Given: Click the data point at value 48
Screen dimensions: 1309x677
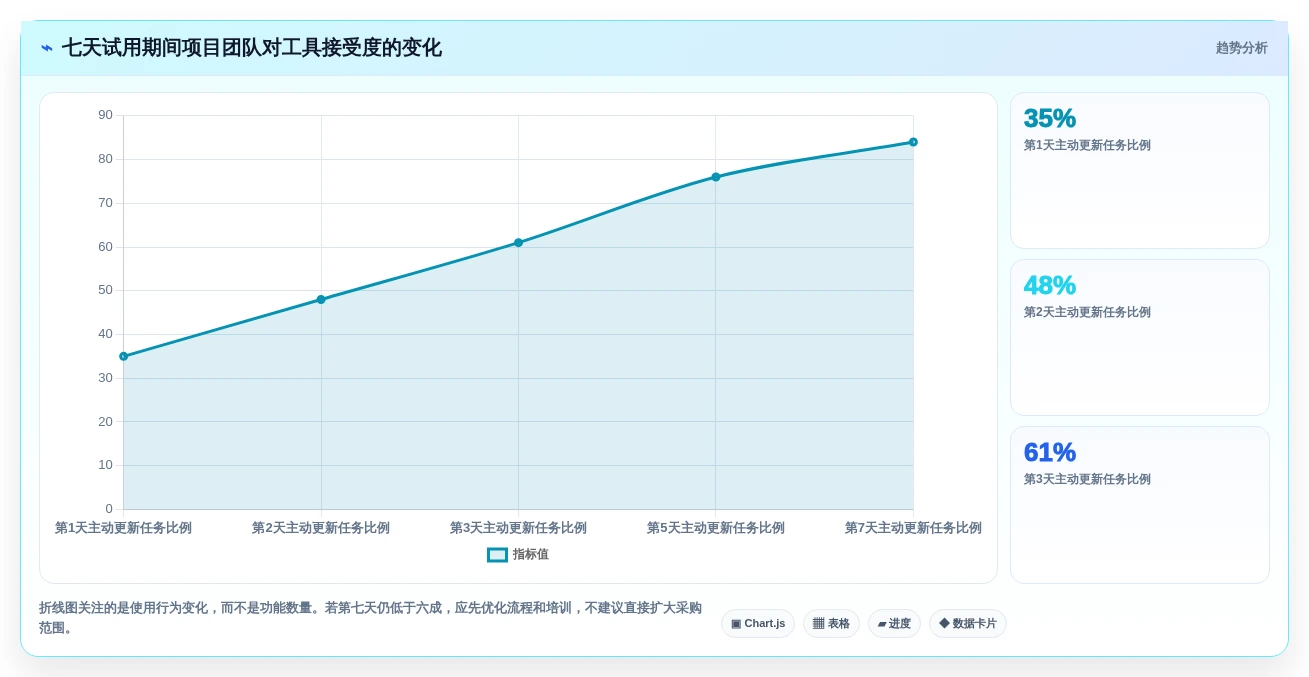Looking at the screenshot, I should point(321,299).
